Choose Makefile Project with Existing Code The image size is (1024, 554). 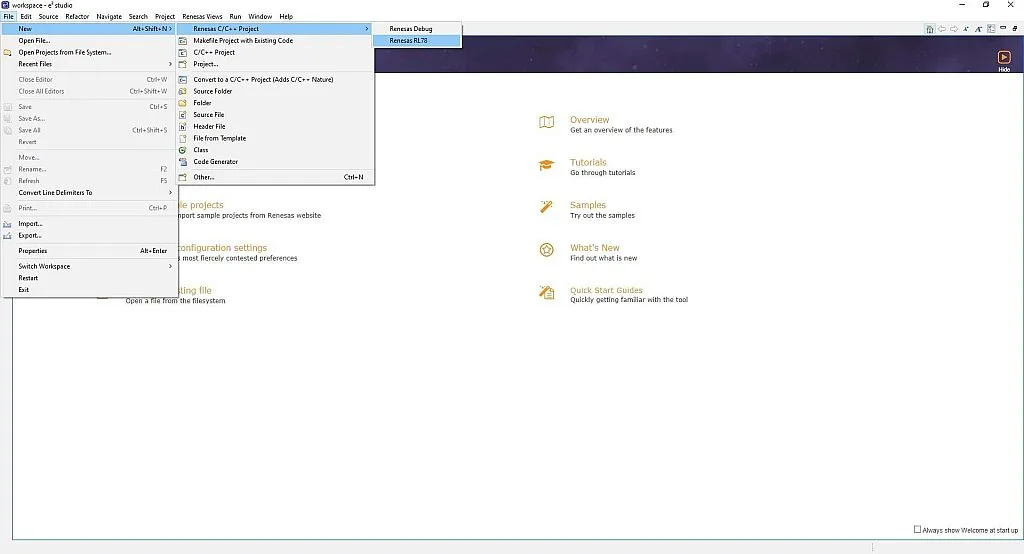pyautogui.click(x=243, y=41)
